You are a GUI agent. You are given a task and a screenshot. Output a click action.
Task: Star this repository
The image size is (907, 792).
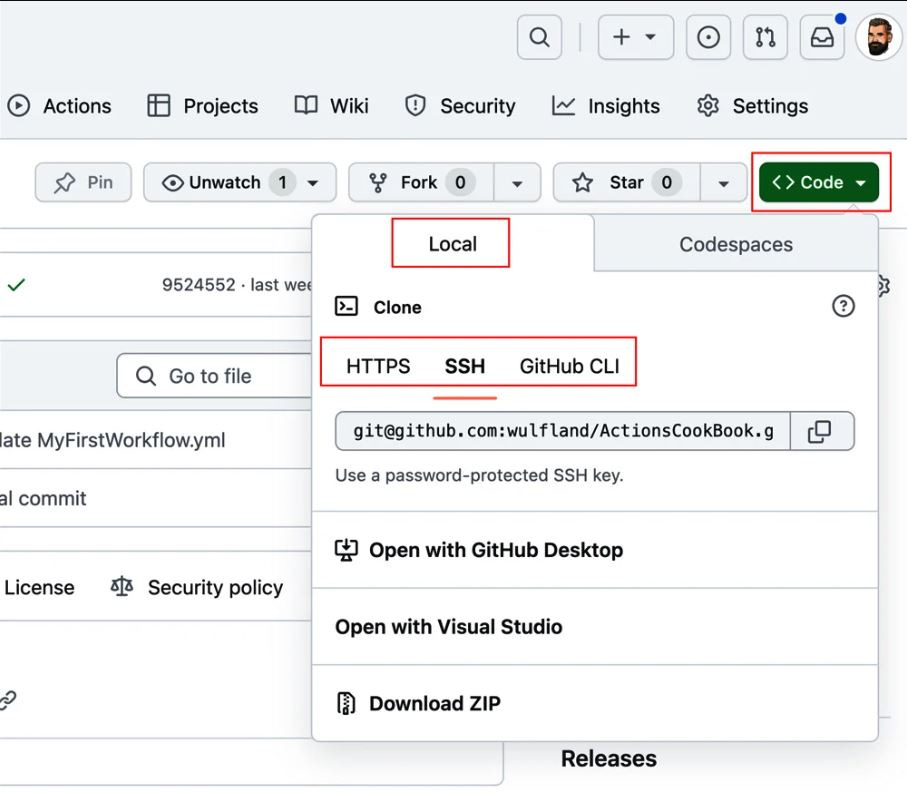click(626, 182)
